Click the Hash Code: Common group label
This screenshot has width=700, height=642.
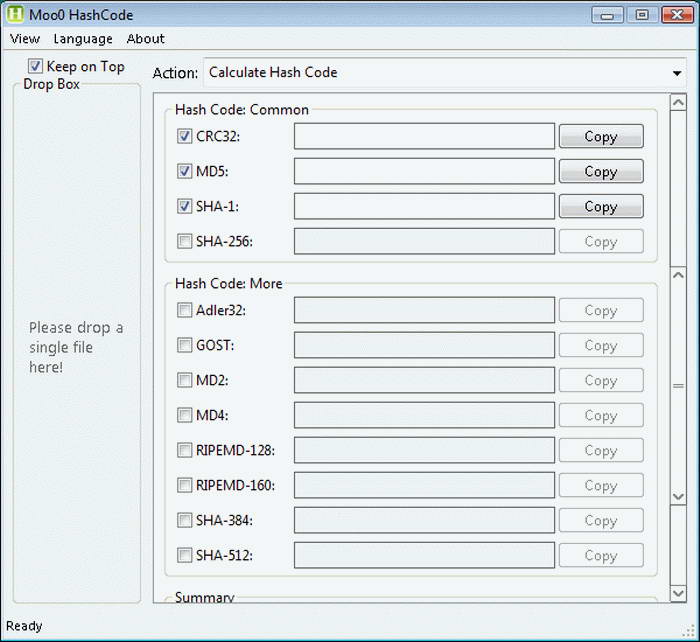coord(242,110)
